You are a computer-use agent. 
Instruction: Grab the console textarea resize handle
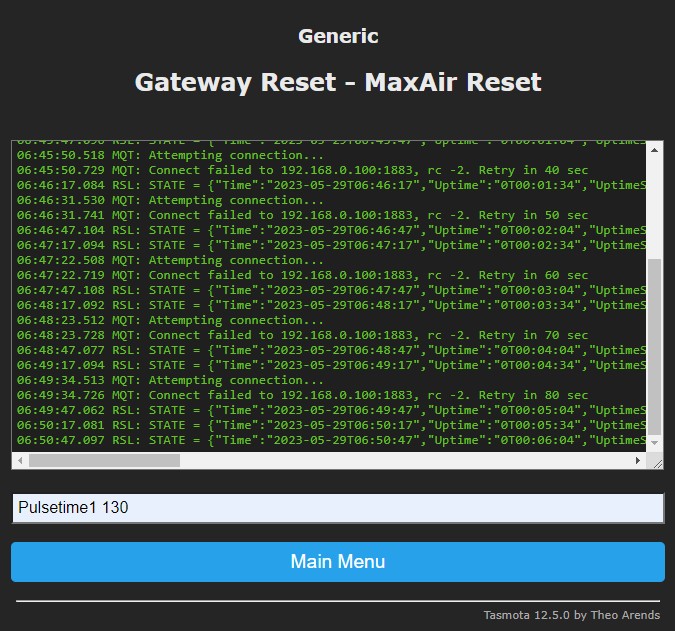point(656,461)
